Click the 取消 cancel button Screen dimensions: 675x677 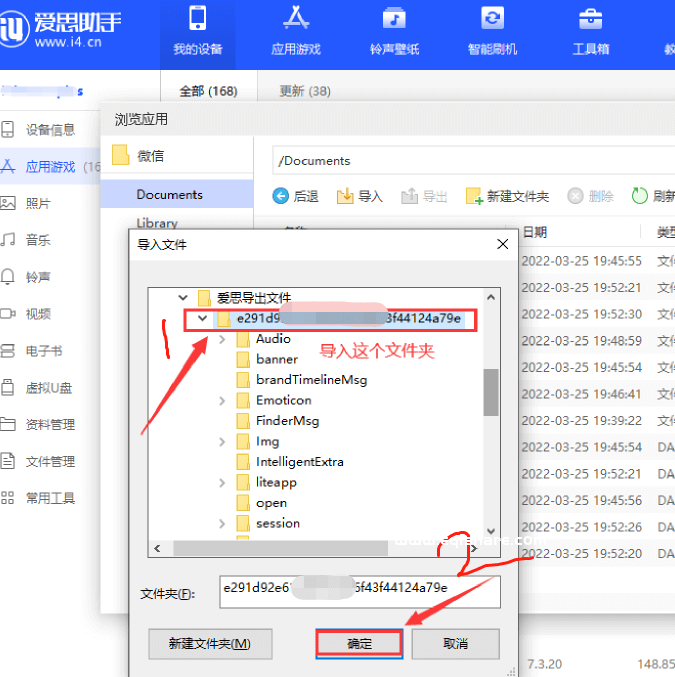[455, 643]
